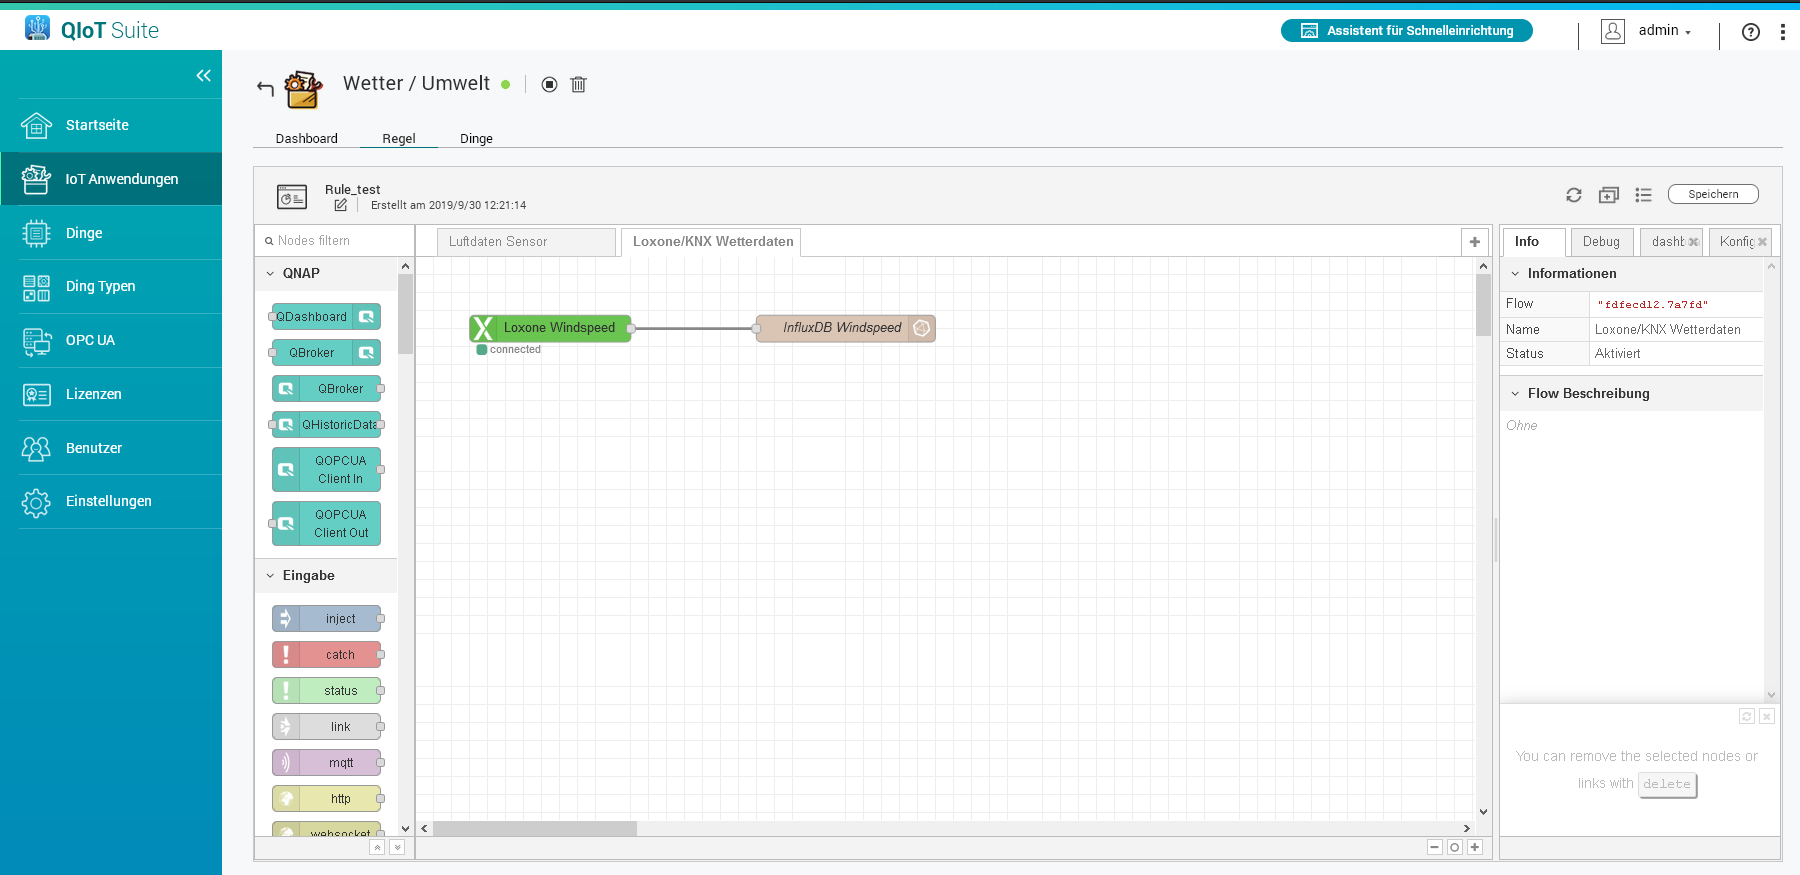Click the canvas horizontal scrollbar thumb
Viewport: 1800px width, 875px height.
pos(535,828)
